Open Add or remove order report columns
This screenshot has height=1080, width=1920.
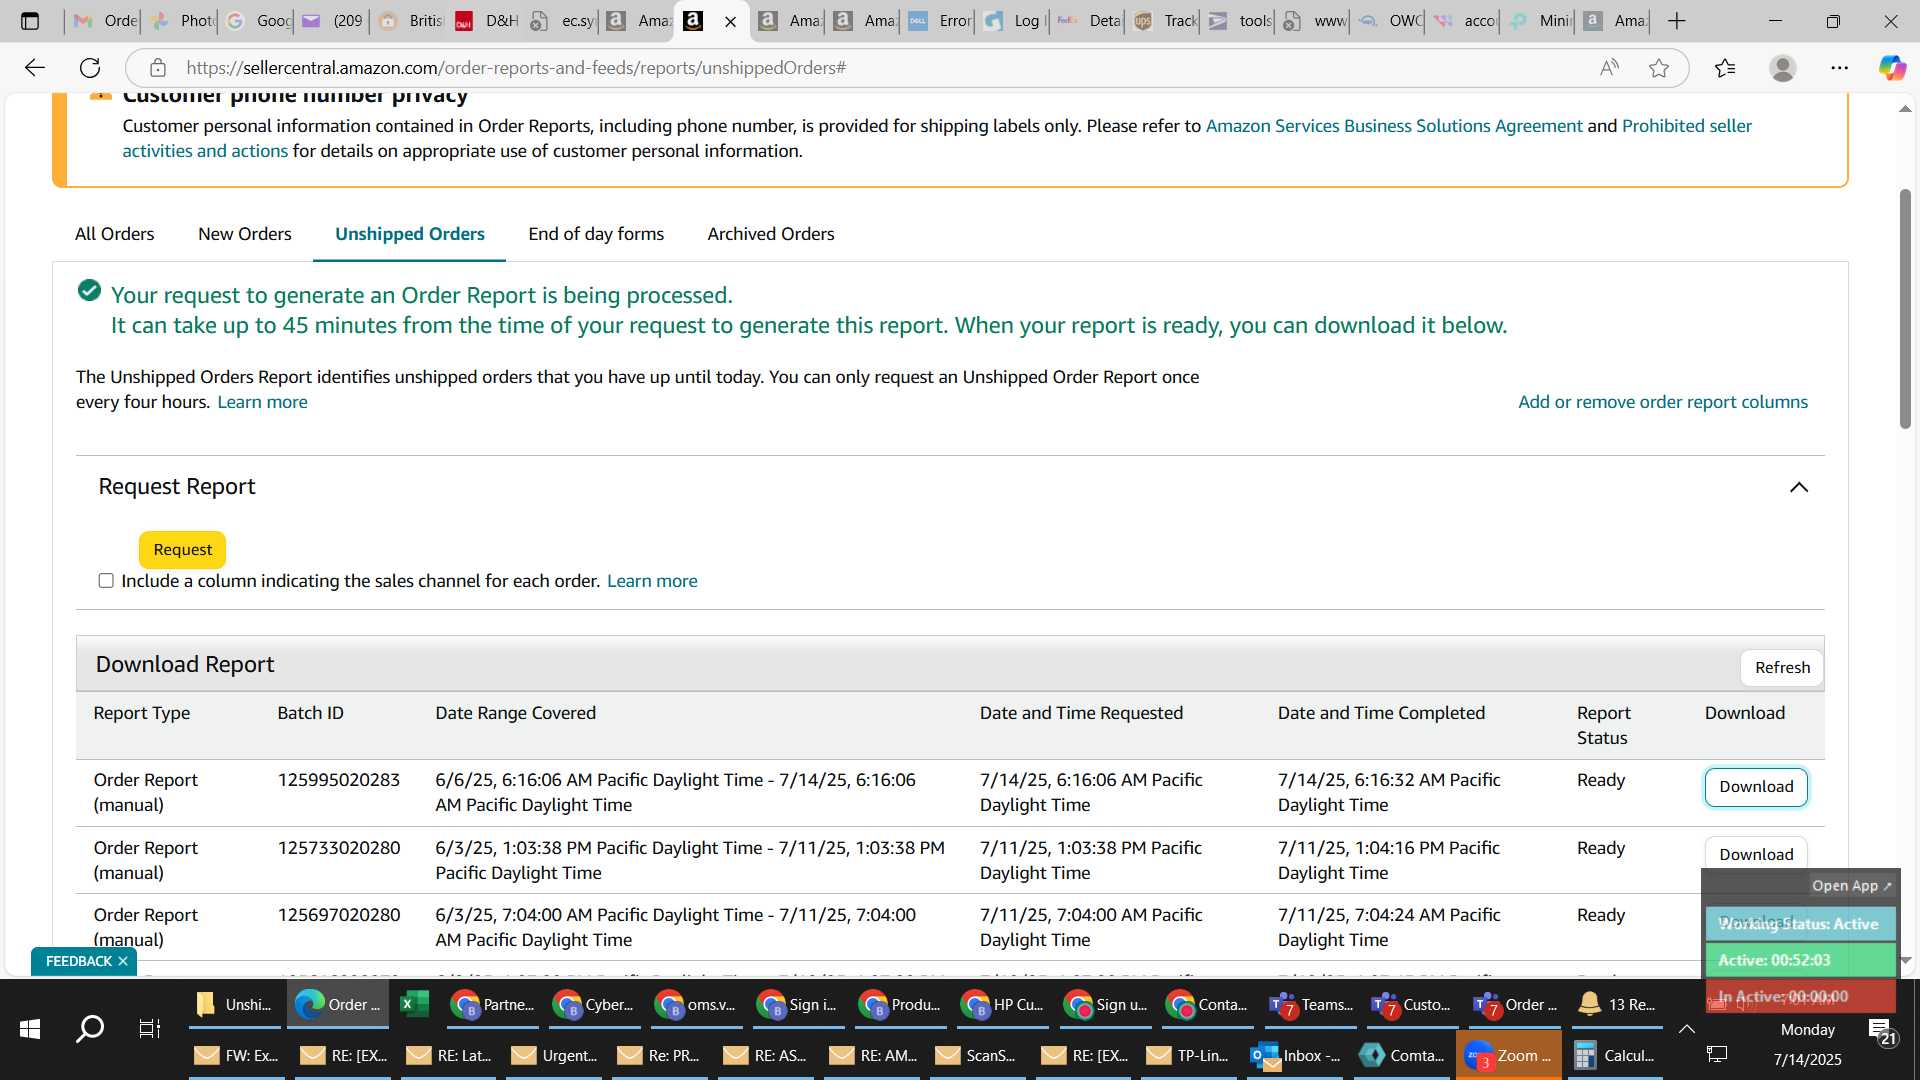pos(1663,402)
